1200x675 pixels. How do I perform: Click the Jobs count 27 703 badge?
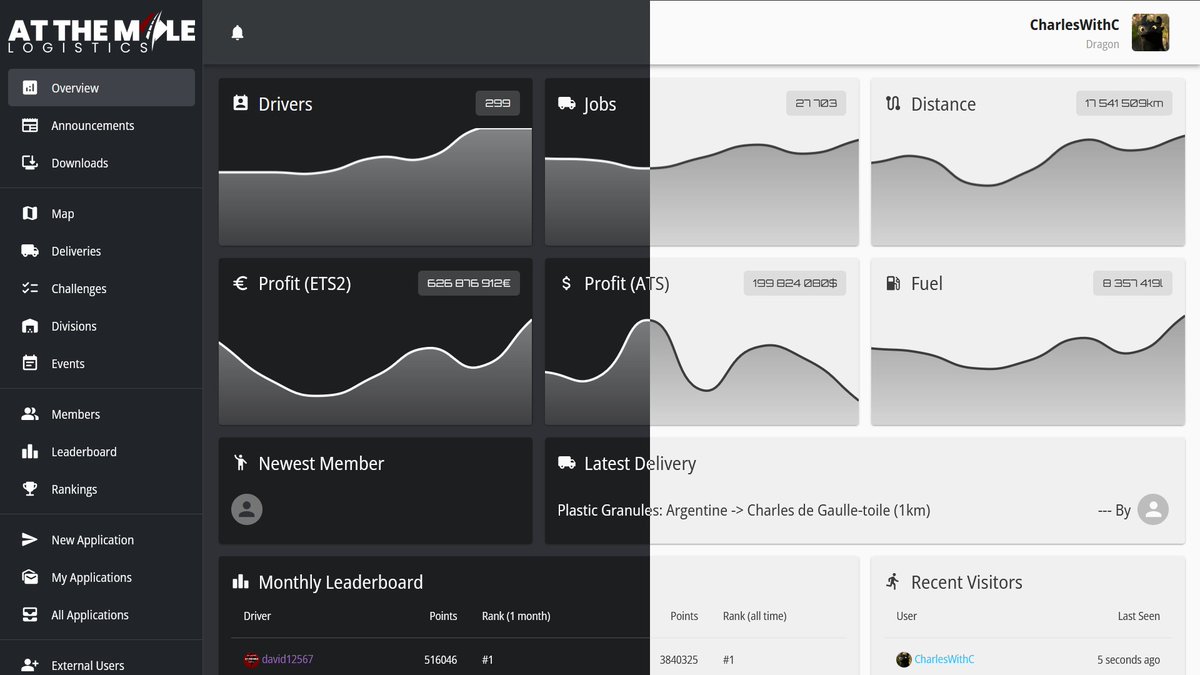(816, 103)
